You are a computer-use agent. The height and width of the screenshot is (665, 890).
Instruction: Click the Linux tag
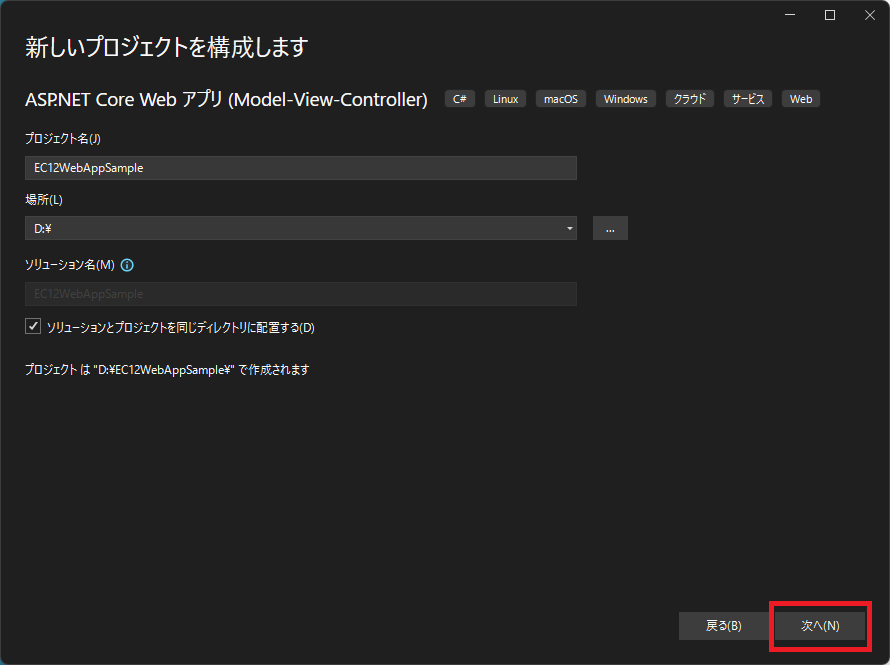pos(505,99)
